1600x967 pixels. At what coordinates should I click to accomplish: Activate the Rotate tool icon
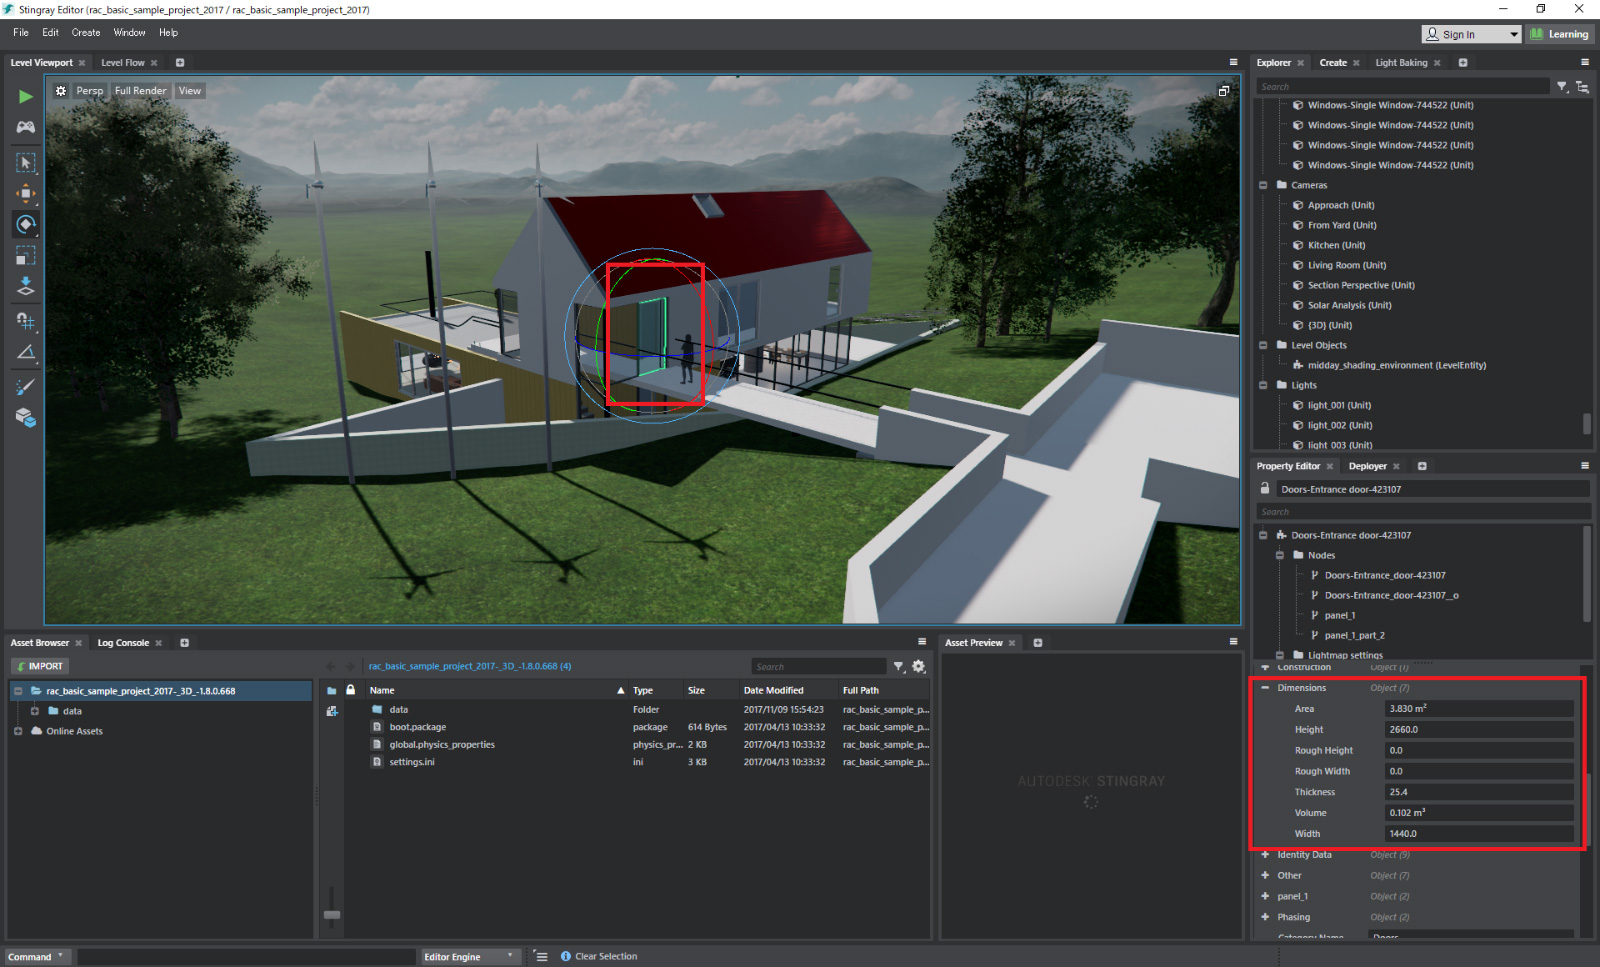pyautogui.click(x=26, y=224)
